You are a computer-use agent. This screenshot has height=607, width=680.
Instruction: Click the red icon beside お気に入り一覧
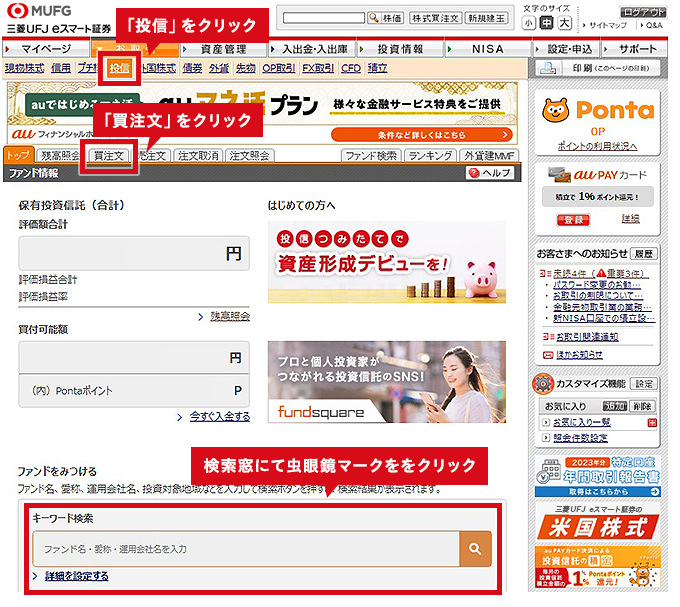pos(652,422)
